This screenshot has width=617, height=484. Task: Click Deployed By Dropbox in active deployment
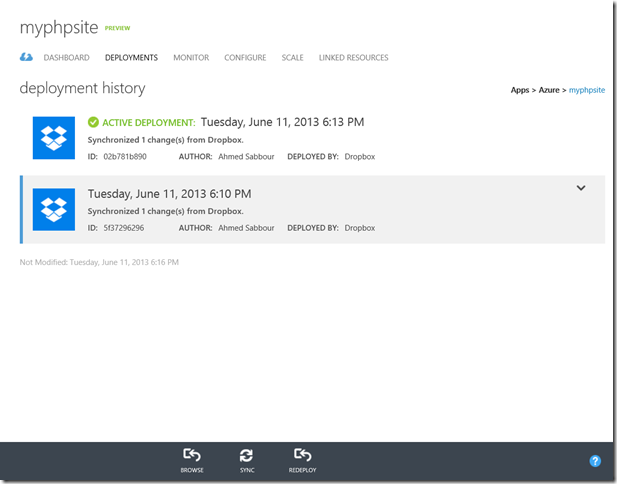[x=331, y=157]
